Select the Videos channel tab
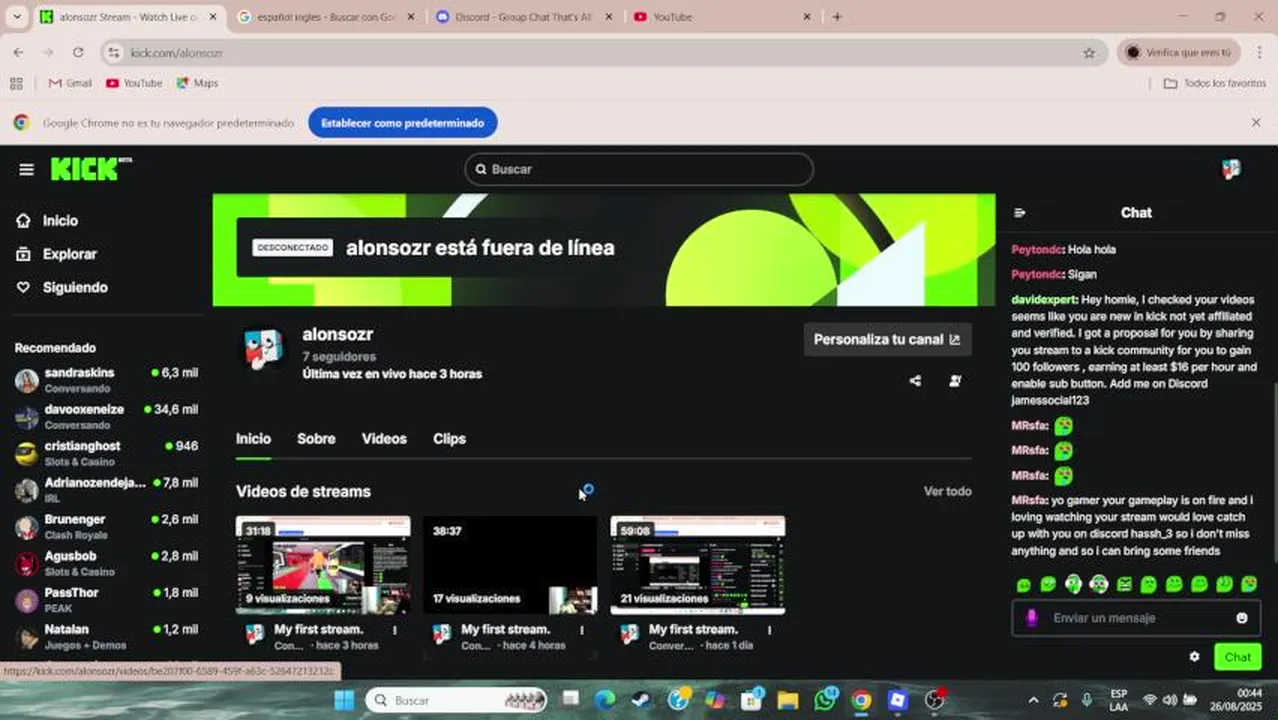 pos(384,439)
